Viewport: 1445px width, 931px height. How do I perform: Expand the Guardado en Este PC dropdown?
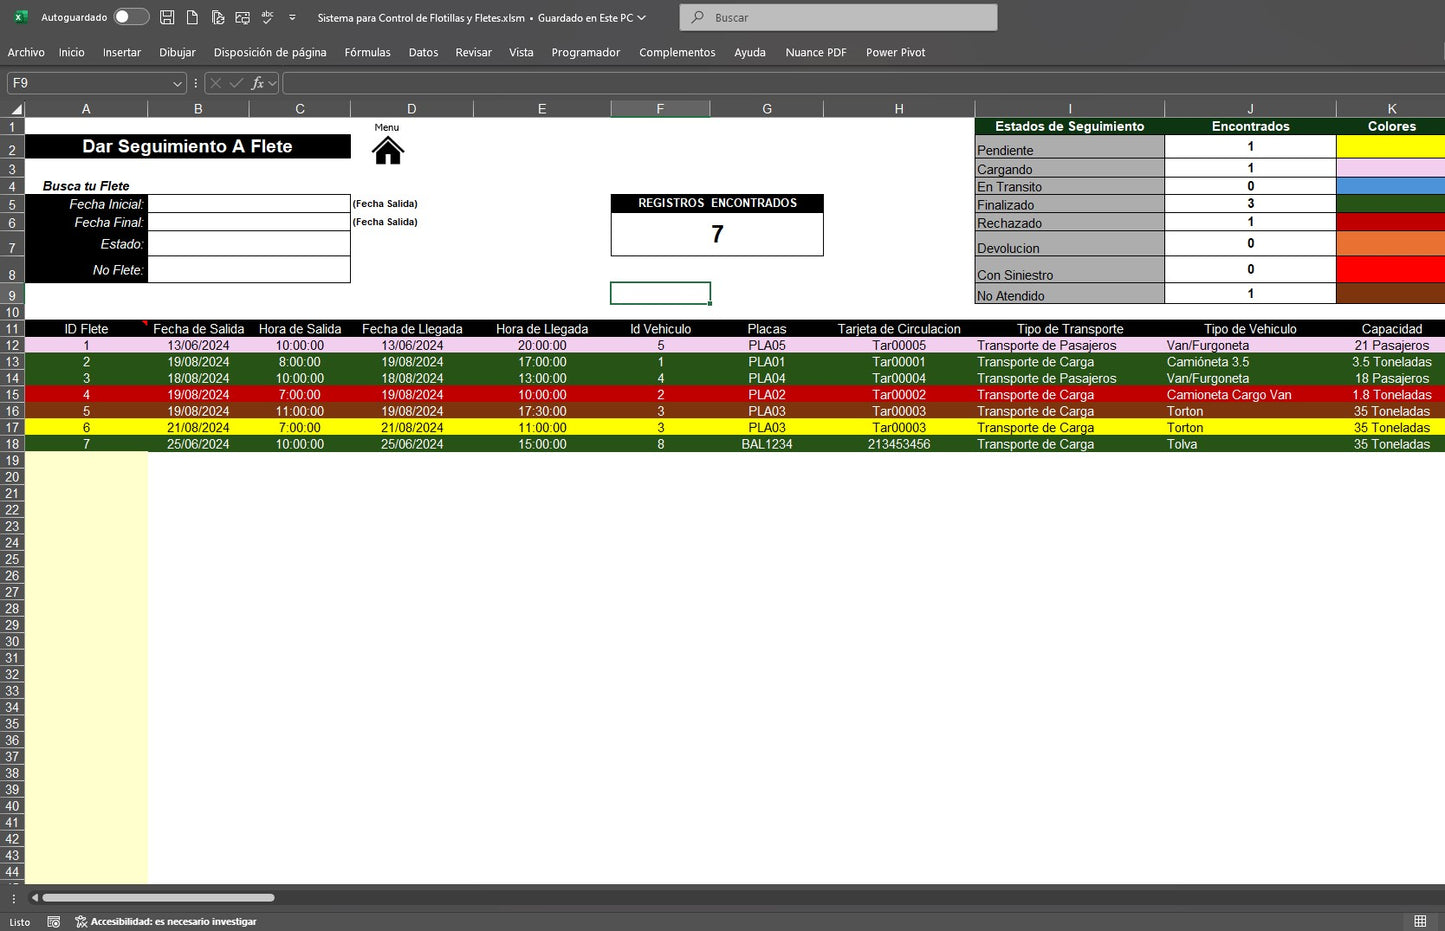coord(641,17)
